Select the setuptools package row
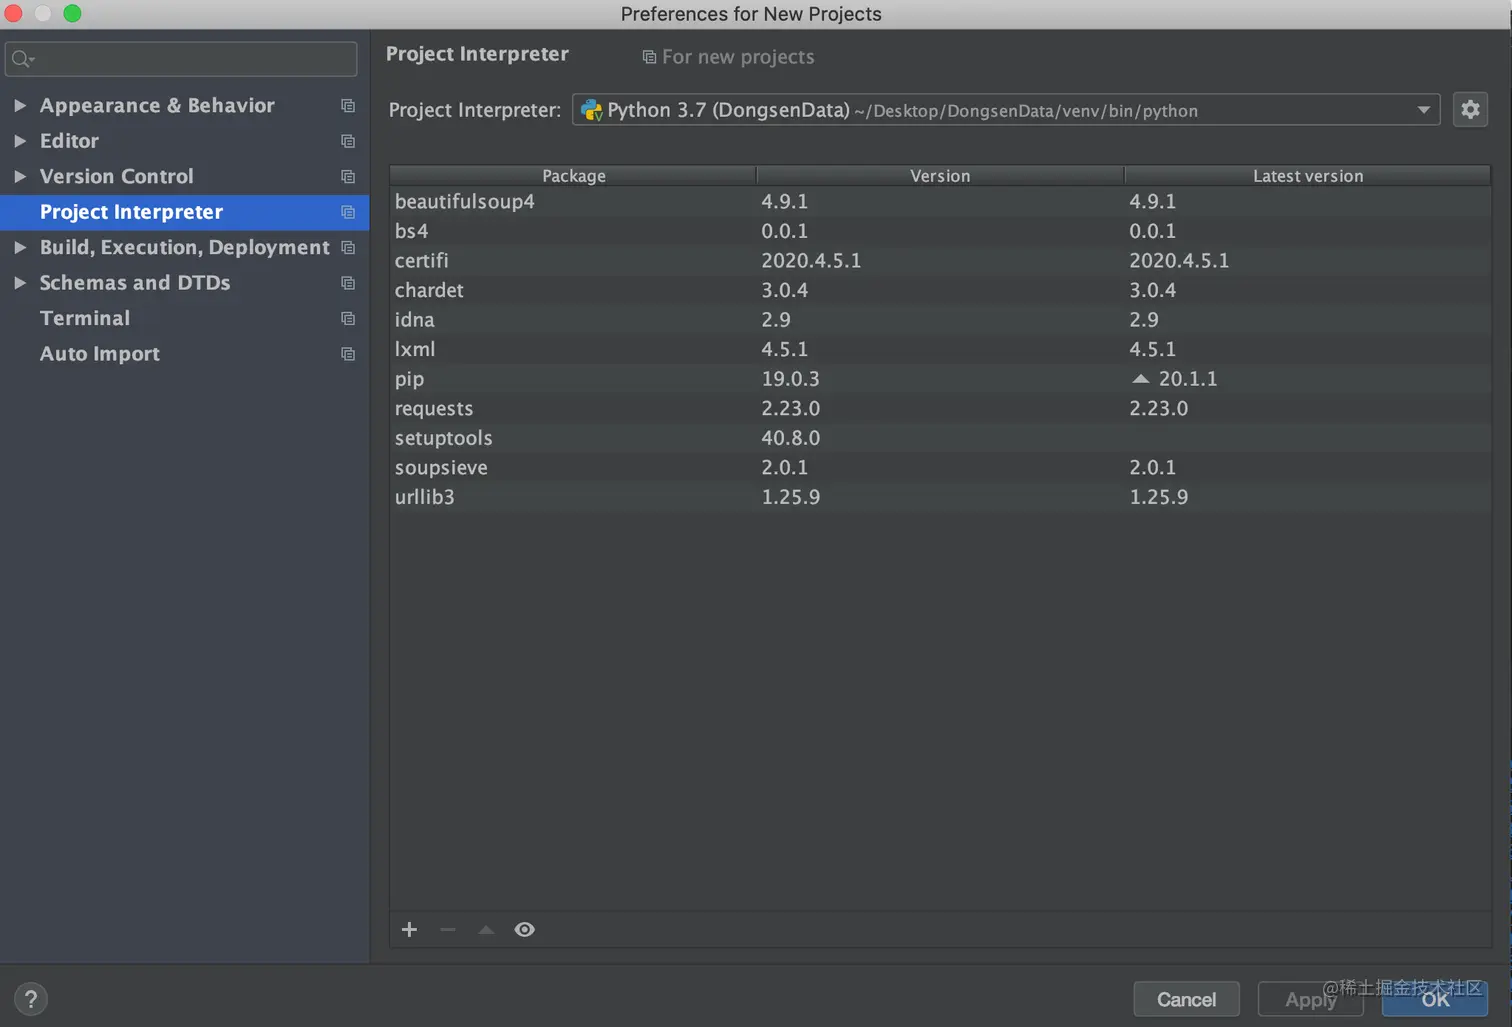 coord(940,438)
